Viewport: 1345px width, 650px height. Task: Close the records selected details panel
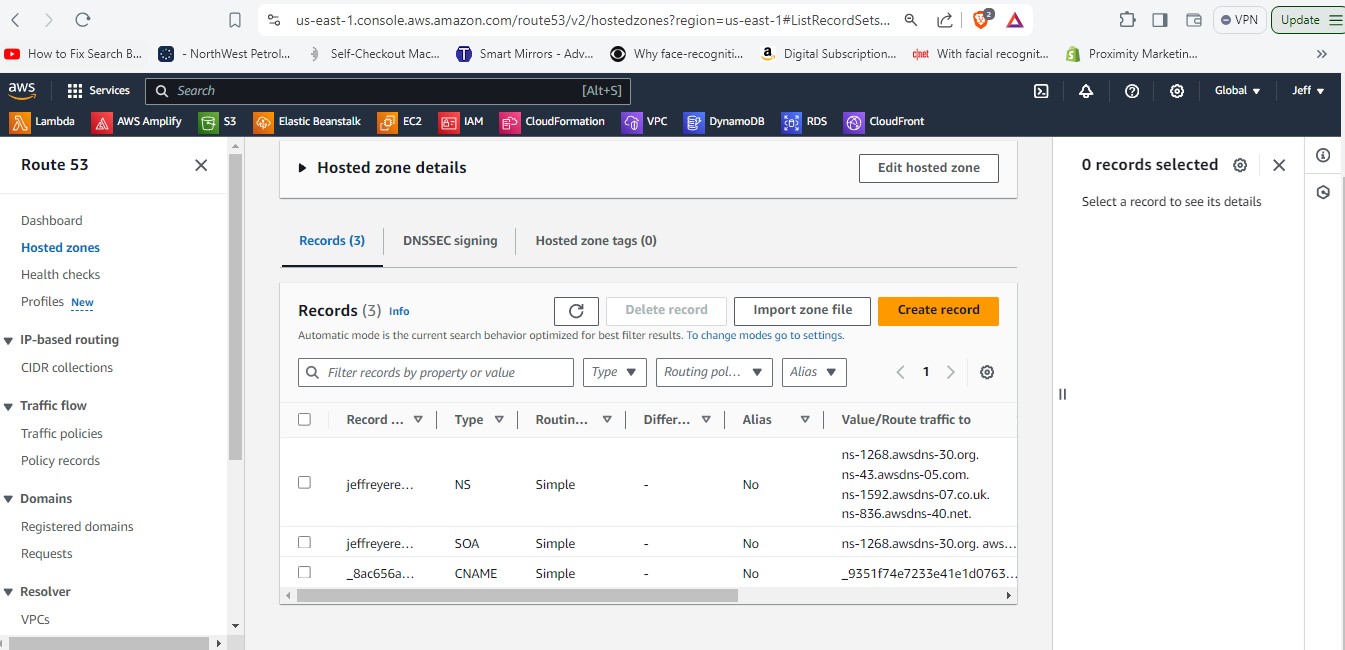(1279, 165)
